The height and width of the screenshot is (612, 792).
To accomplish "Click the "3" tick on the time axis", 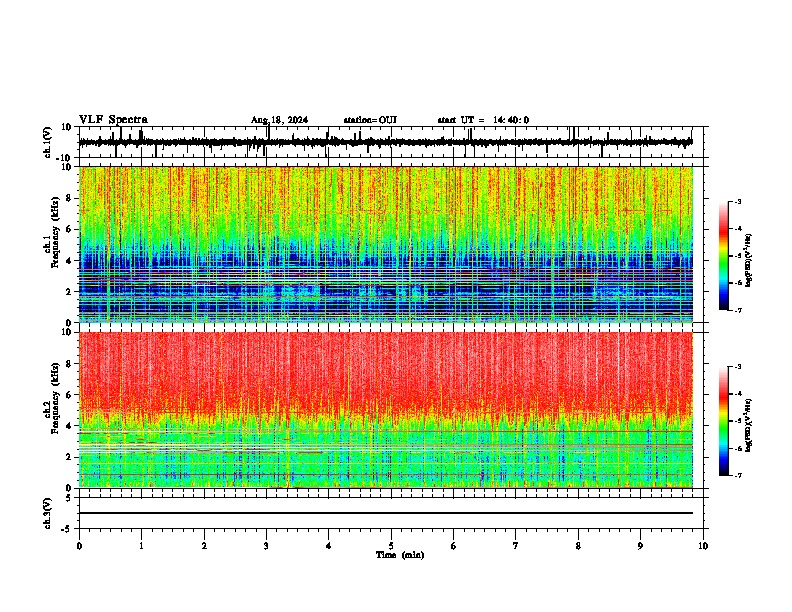I will tap(266, 546).
